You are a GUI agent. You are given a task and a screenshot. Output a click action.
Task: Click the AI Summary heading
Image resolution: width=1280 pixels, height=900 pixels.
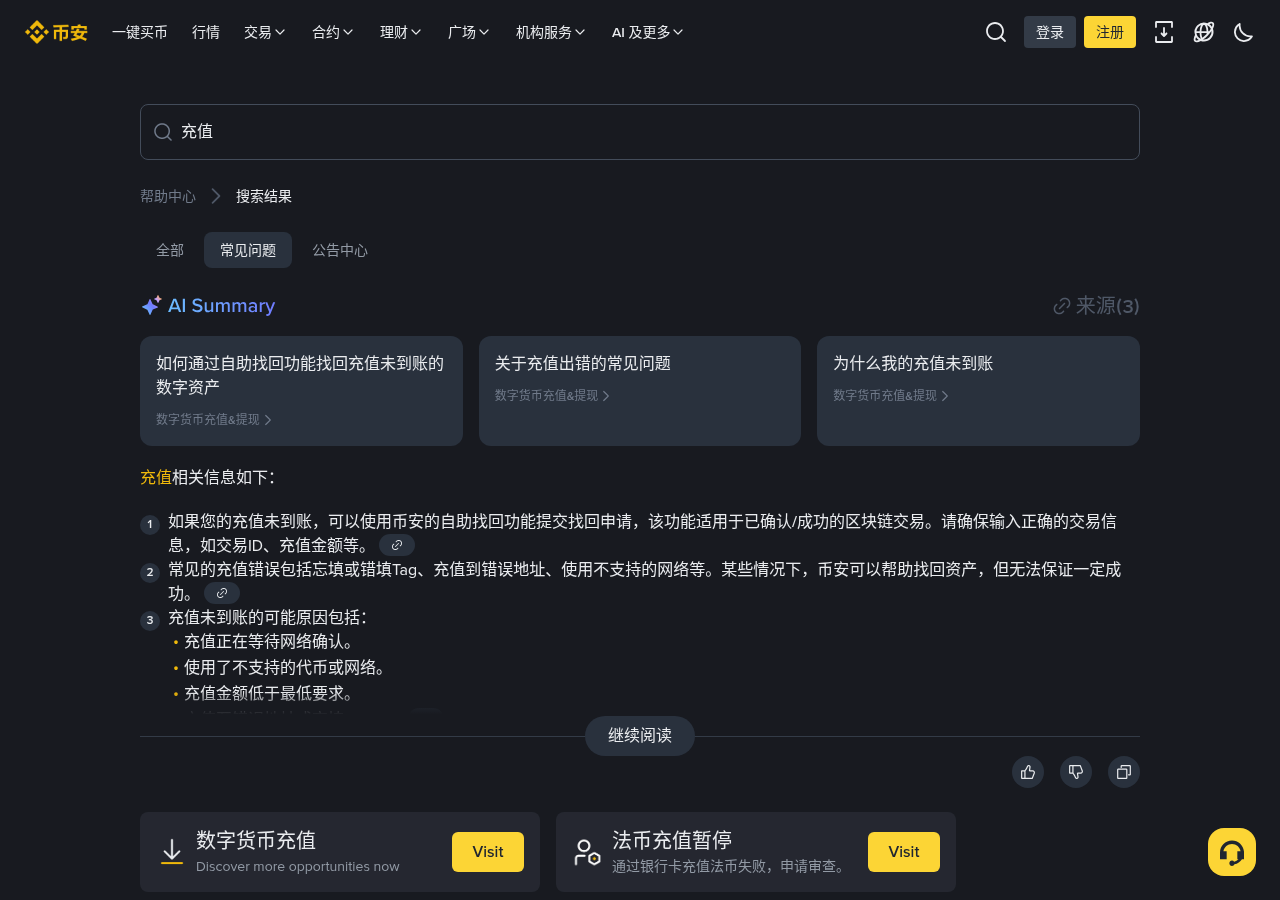[208, 306]
